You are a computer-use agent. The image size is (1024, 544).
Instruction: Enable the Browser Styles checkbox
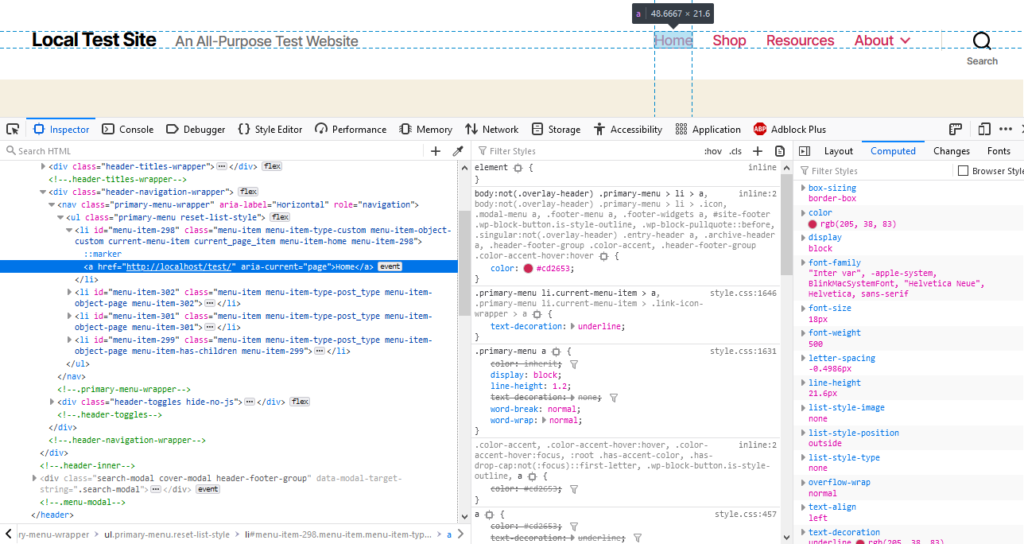(963, 170)
